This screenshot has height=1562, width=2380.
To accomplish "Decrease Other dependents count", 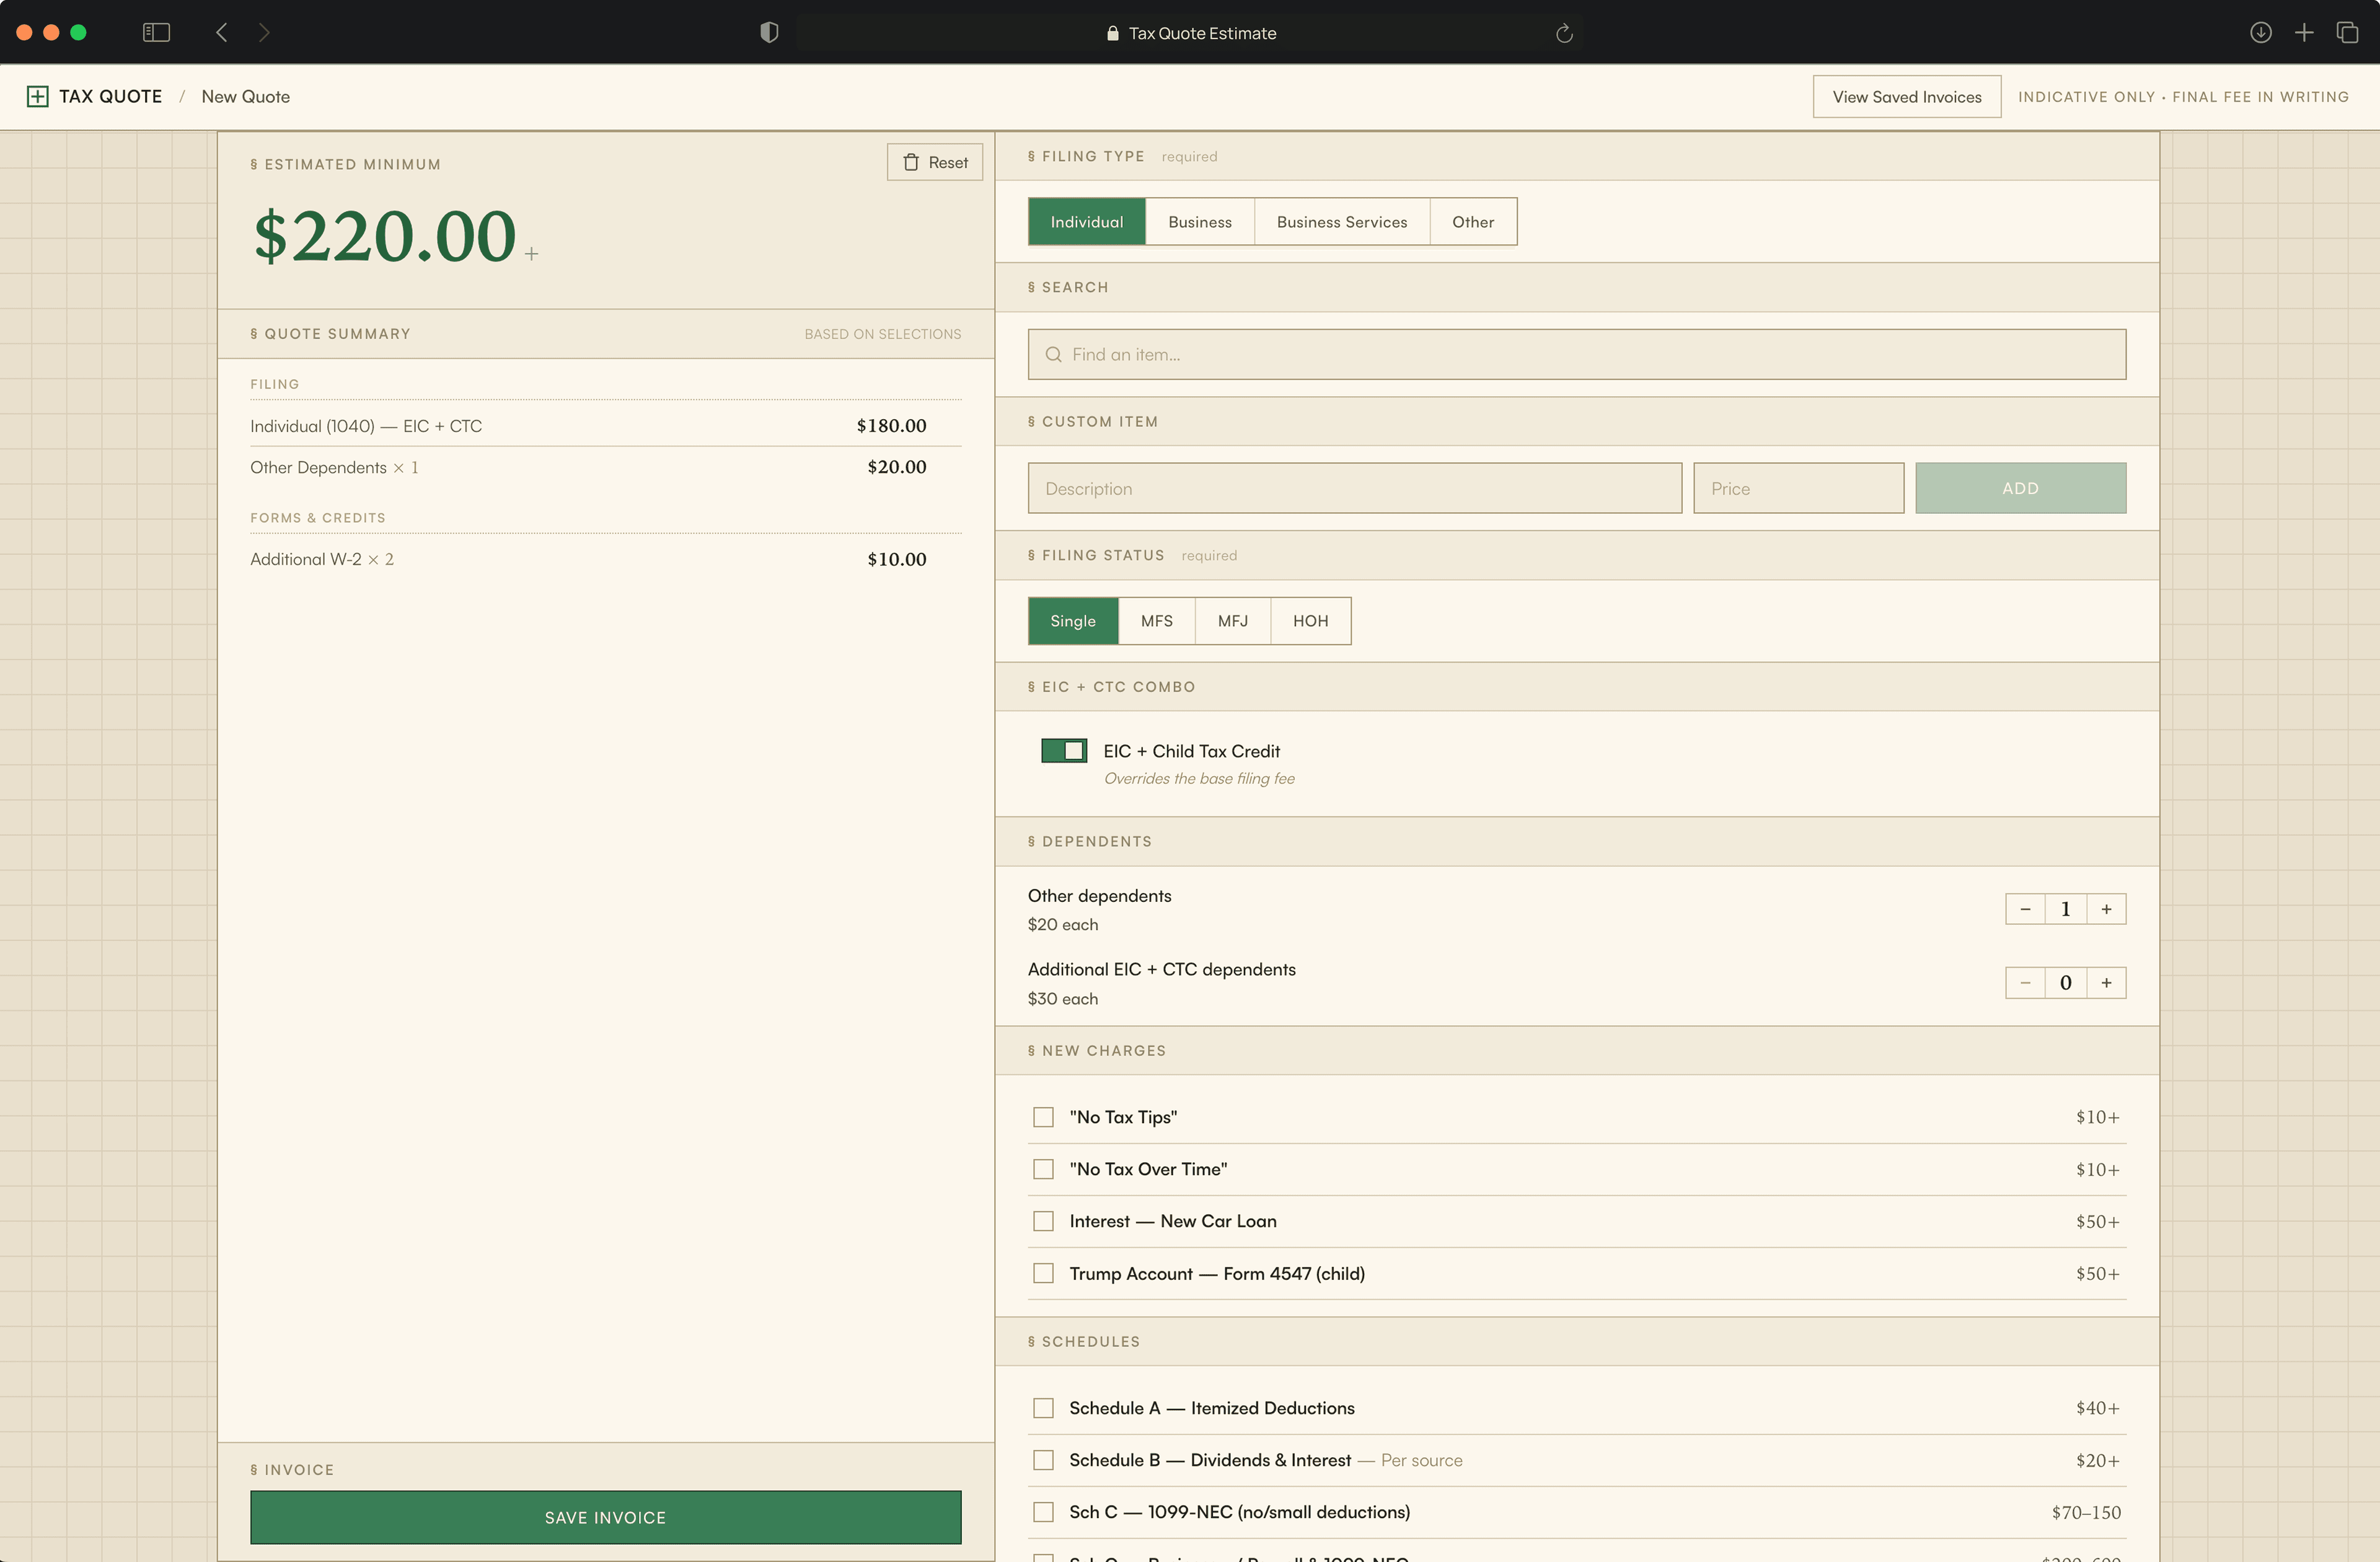I will [x=2025, y=909].
